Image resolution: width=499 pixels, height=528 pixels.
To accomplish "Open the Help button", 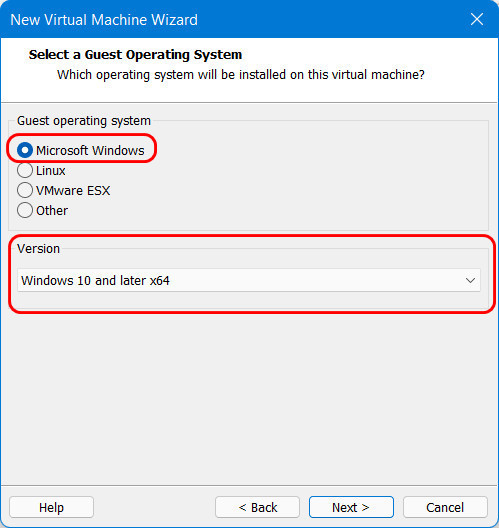I will pyautogui.click(x=51, y=507).
